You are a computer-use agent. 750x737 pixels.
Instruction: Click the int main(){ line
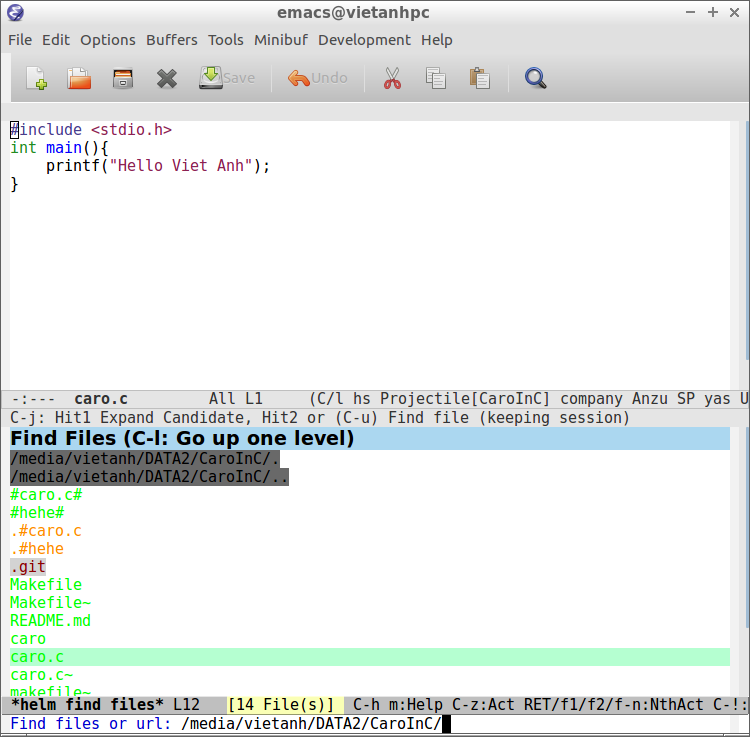pyautogui.click(x=59, y=148)
